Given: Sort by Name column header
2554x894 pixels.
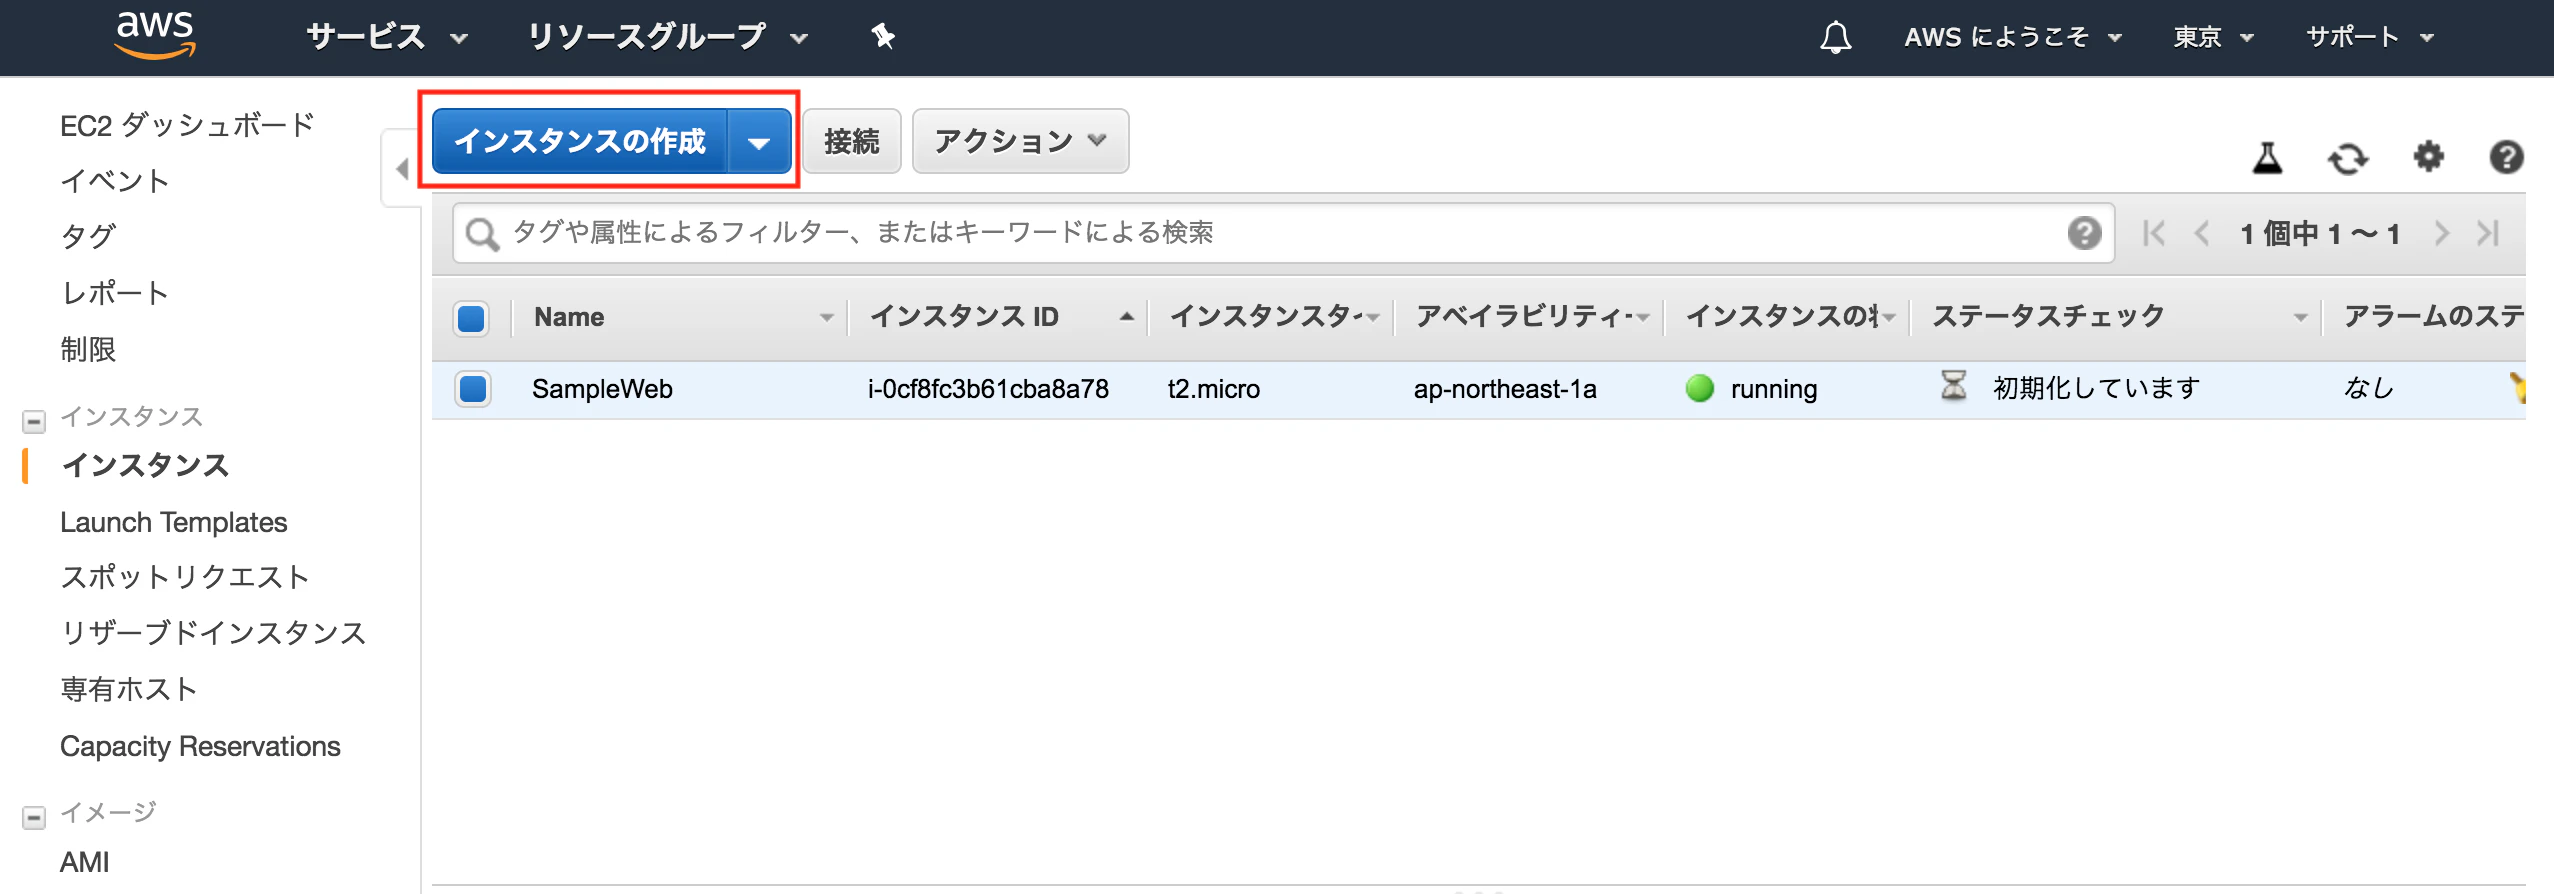Looking at the screenshot, I should (x=569, y=317).
